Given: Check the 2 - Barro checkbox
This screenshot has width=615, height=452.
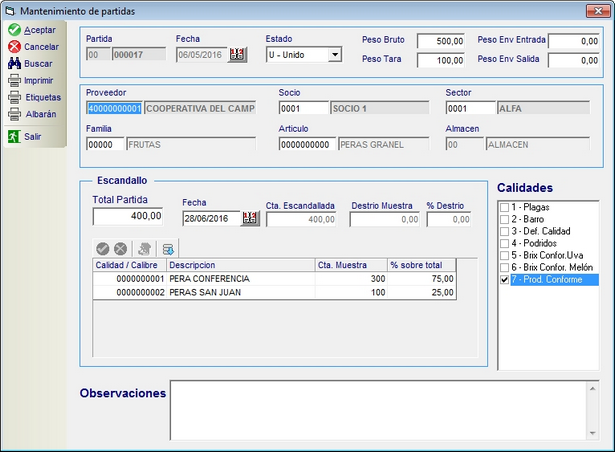Looking at the screenshot, I should [504, 219].
